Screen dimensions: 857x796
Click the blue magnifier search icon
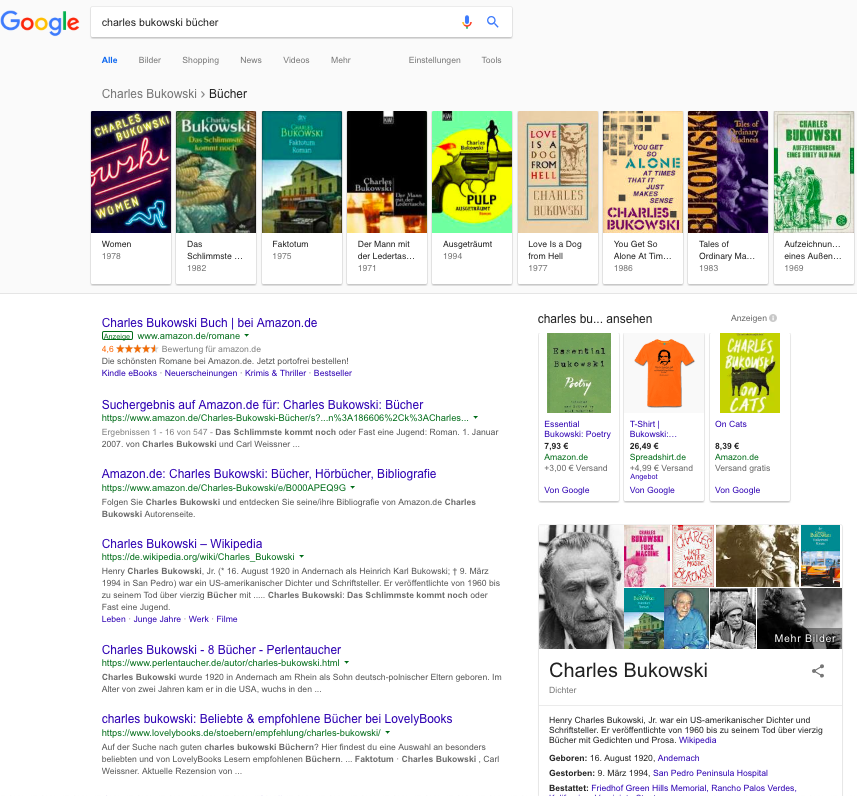point(492,22)
